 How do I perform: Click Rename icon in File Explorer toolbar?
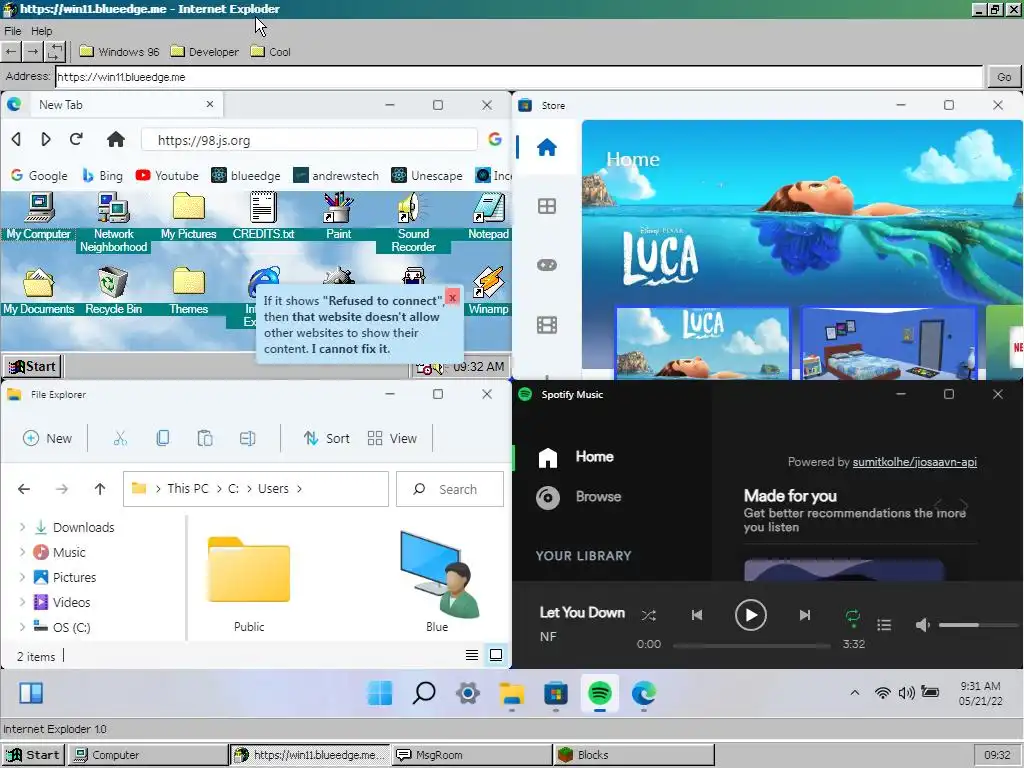(248, 438)
